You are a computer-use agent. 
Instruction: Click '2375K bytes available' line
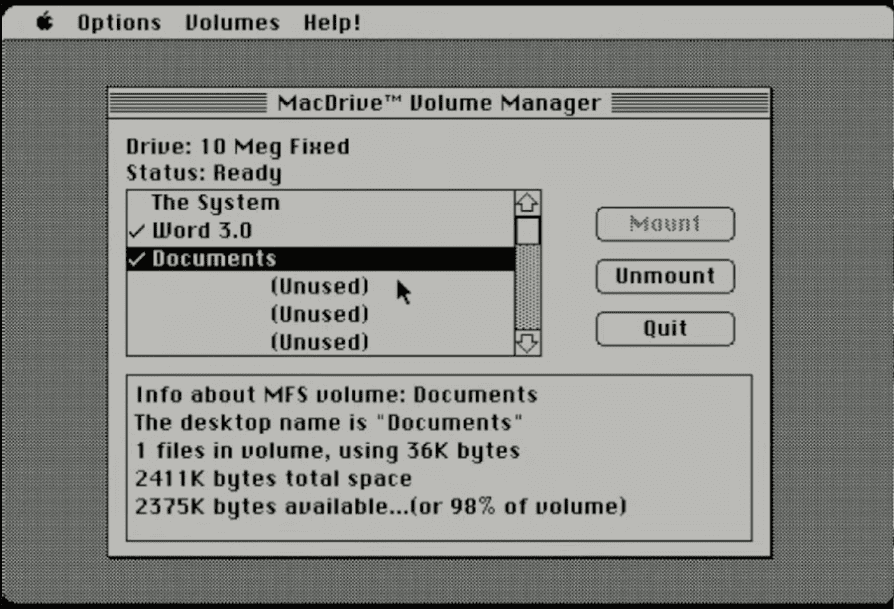click(x=381, y=506)
